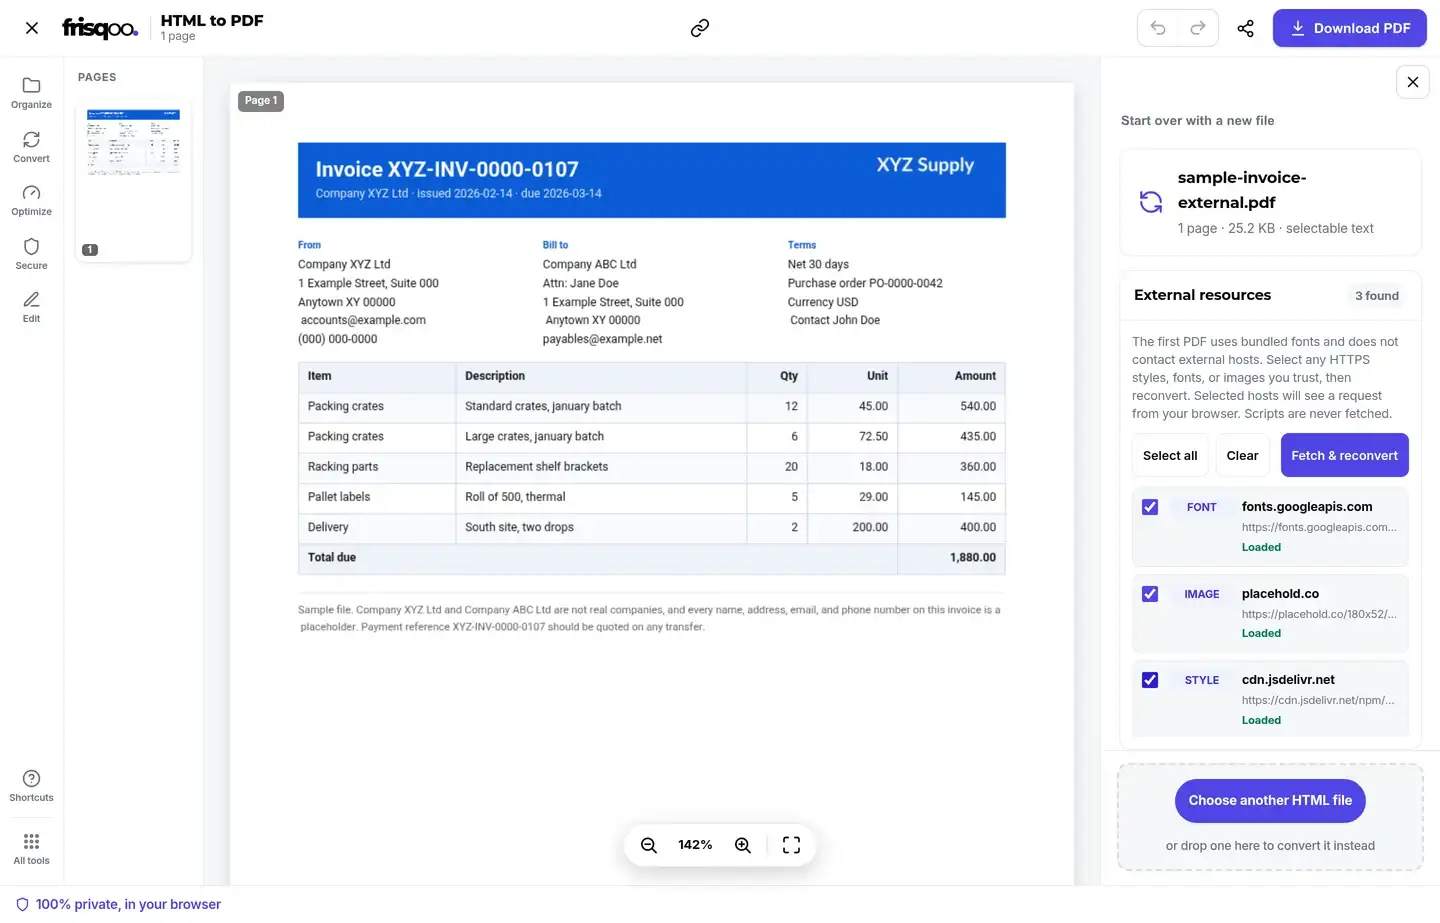Click the accounts@example.com email text
Screen dimensions: 1440x923
click(x=363, y=320)
